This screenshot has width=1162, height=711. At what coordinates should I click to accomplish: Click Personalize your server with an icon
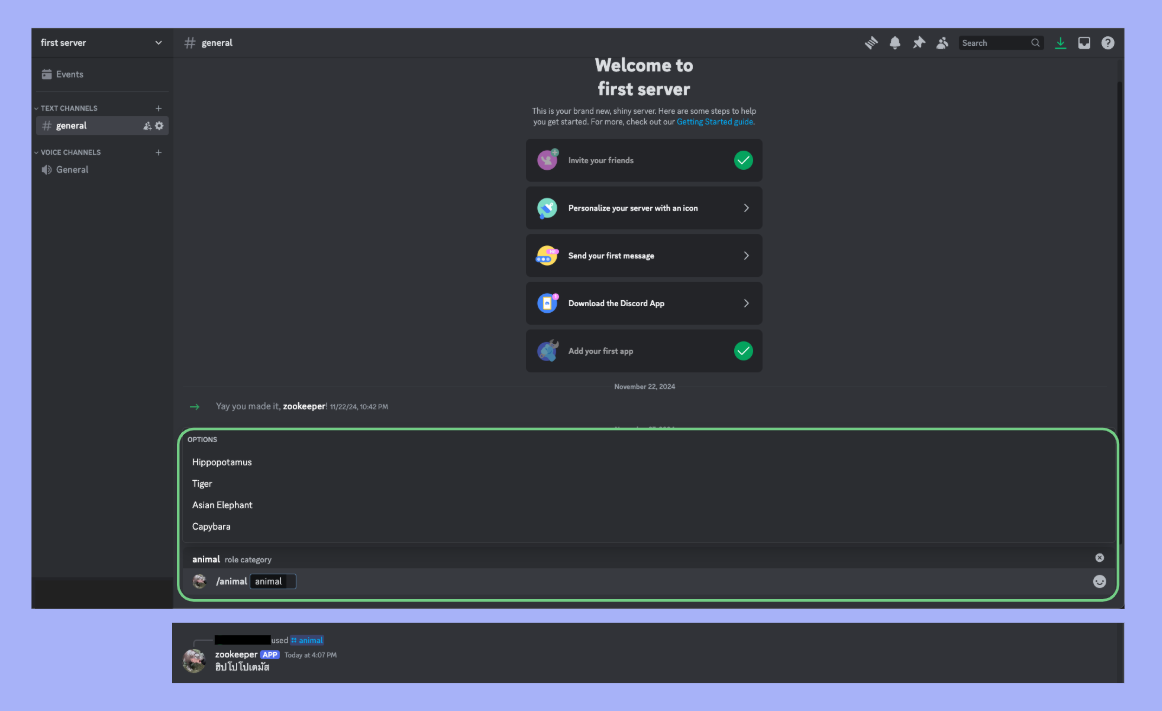(x=644, y=208)
